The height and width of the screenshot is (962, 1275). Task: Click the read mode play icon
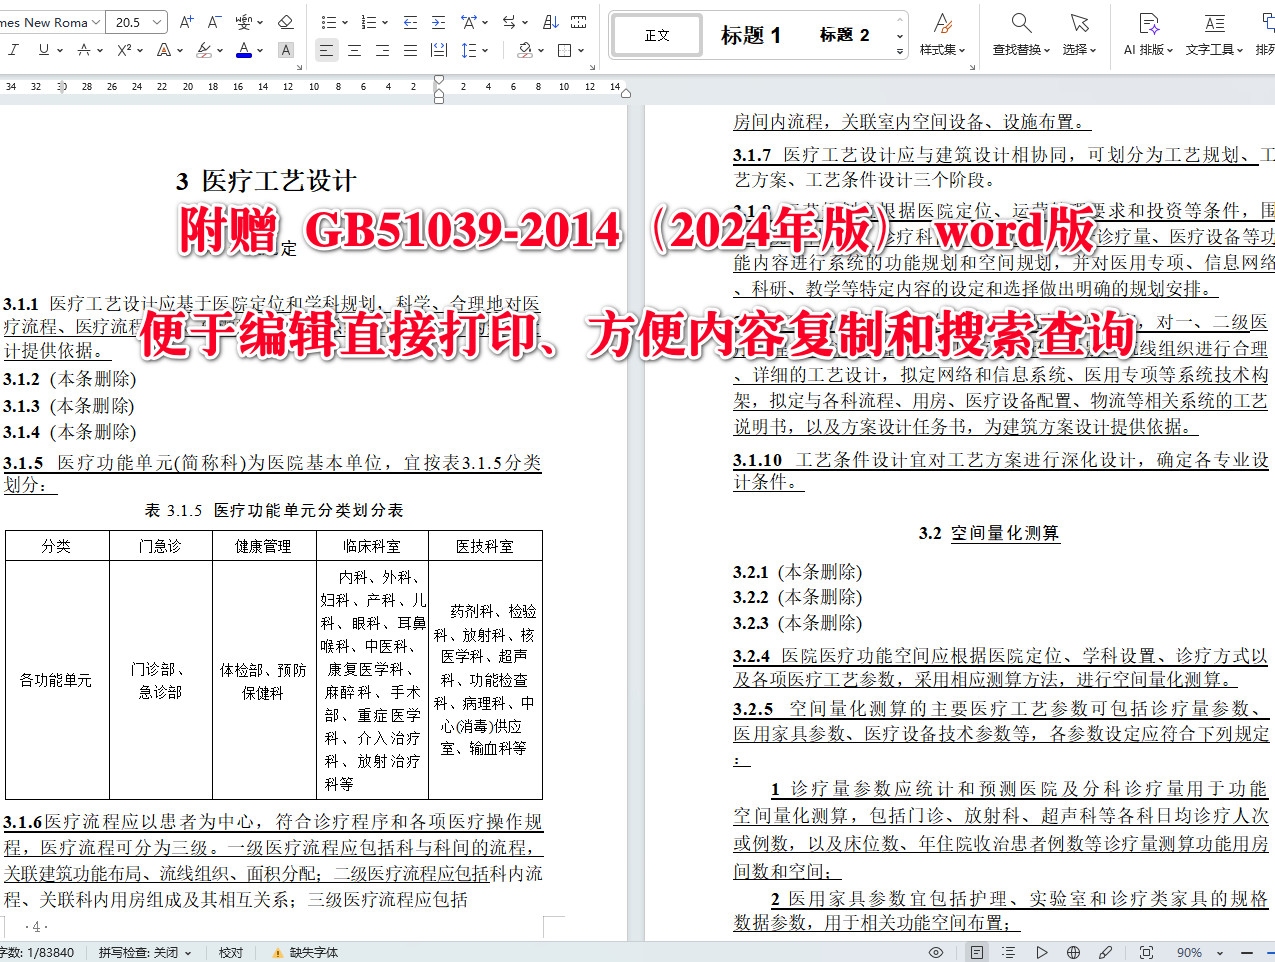tap(1041, 952)
